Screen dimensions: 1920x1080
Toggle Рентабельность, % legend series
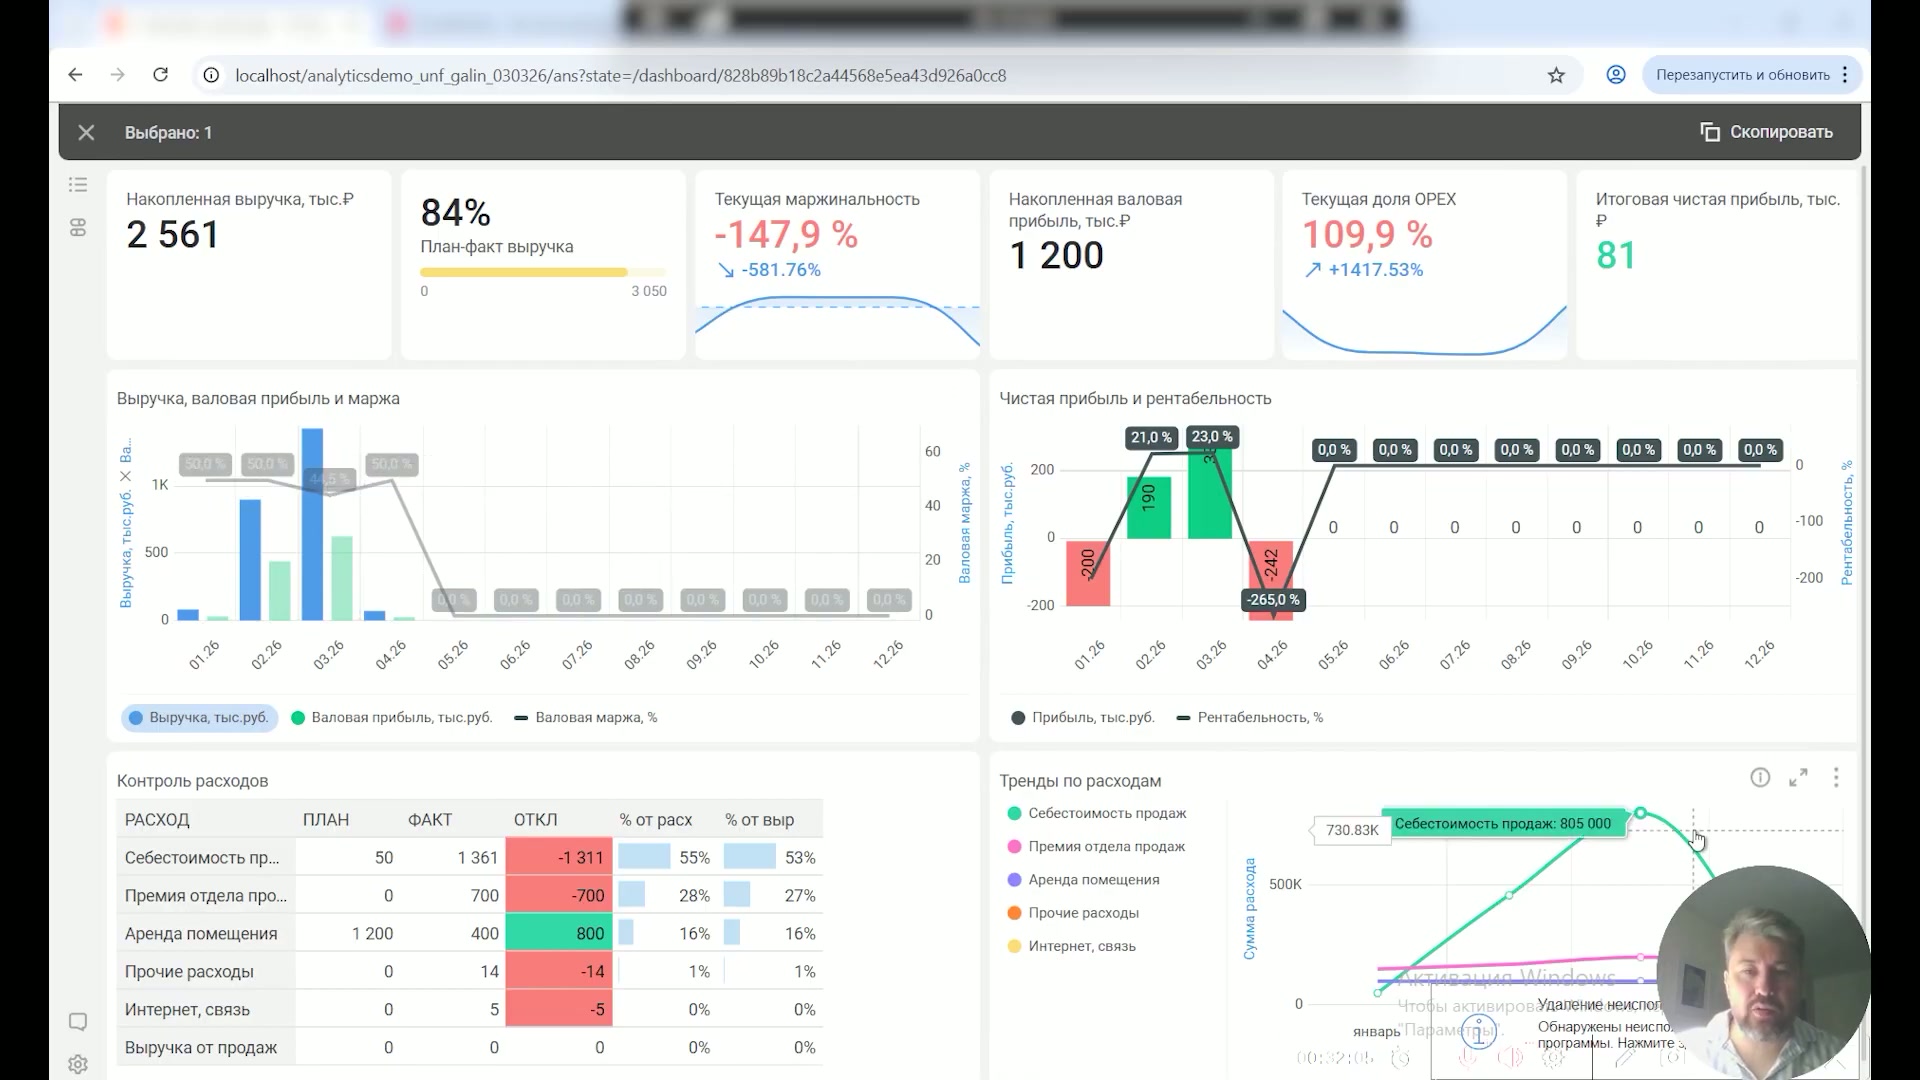pos(1250,718)
